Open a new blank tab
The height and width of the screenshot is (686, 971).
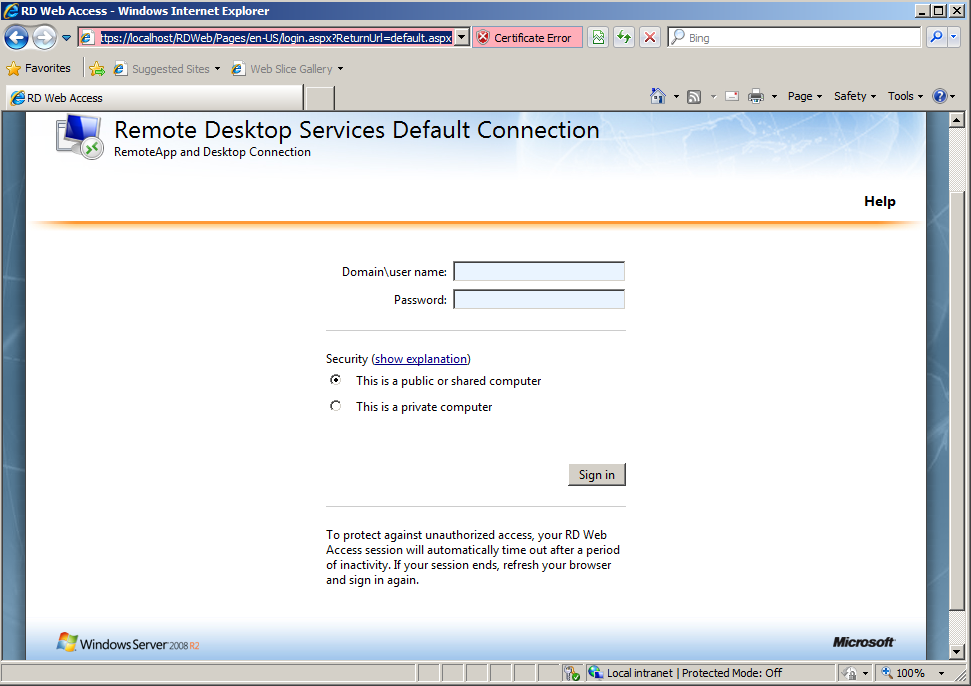(x=320, y=98)
